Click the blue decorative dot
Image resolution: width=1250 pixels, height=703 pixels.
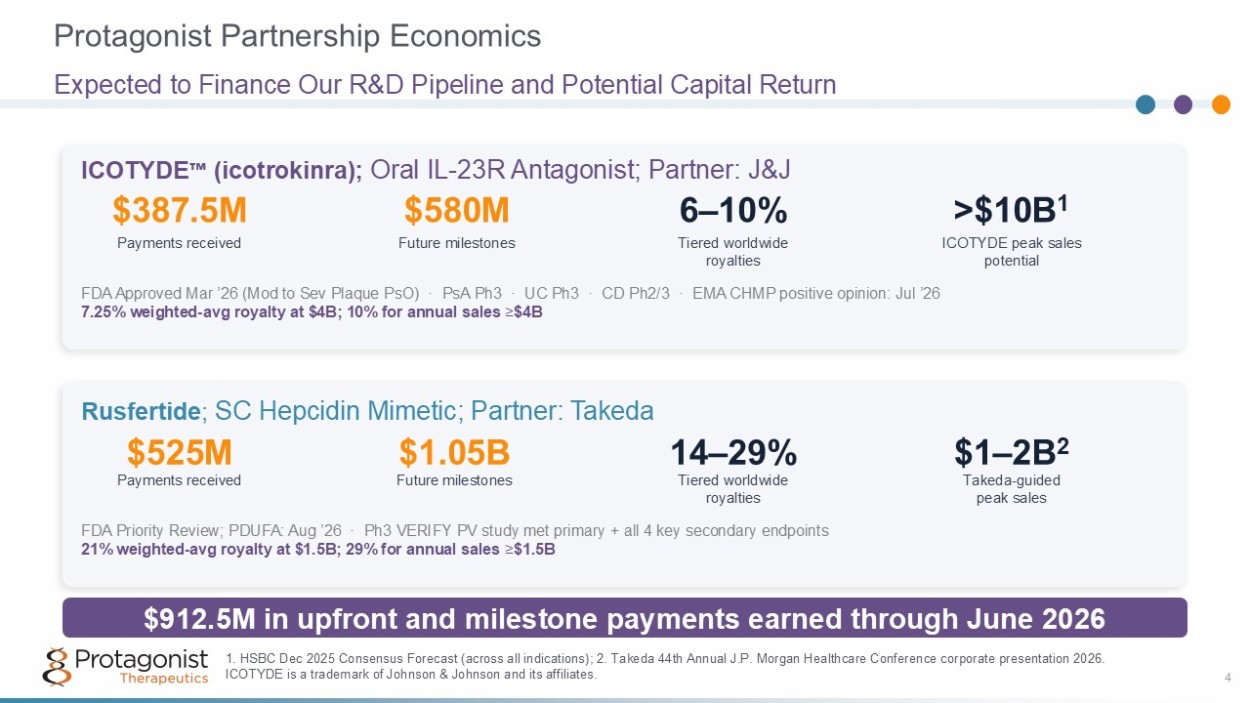1146,104
